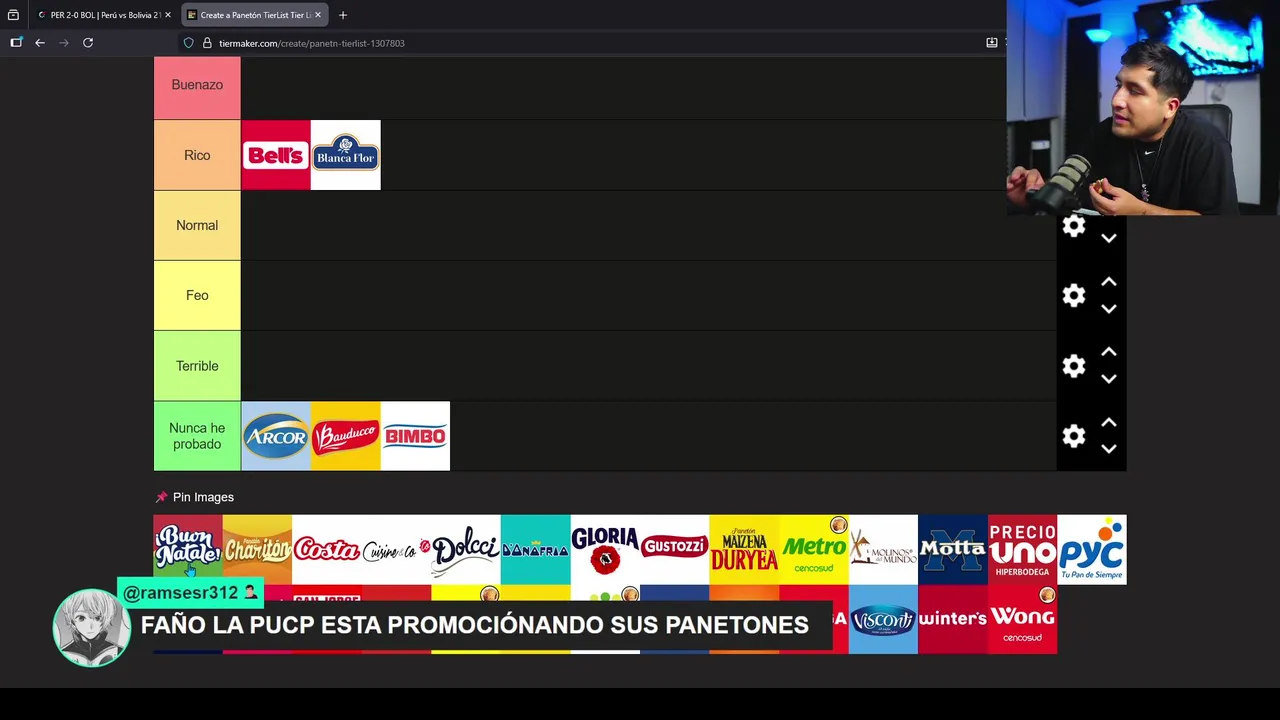The height and width of the screenshot is (720, 1280).
Task: Pick the PYC Tu Pan de Siempre image
Action: (1092, 549)
